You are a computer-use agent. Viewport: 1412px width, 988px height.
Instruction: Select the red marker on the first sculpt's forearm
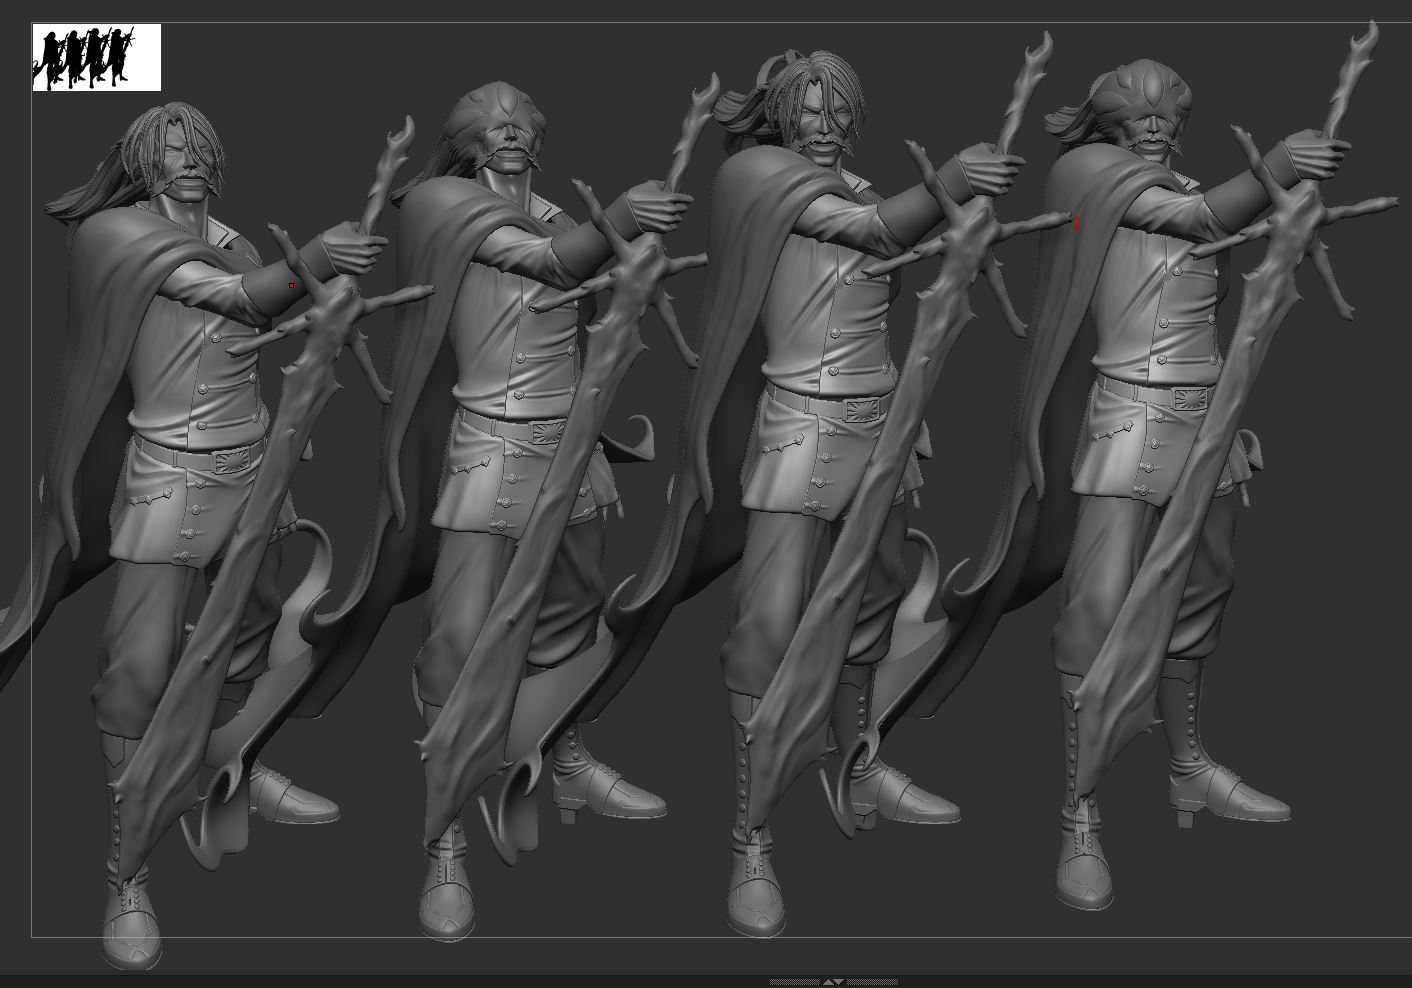coord(290,284)
